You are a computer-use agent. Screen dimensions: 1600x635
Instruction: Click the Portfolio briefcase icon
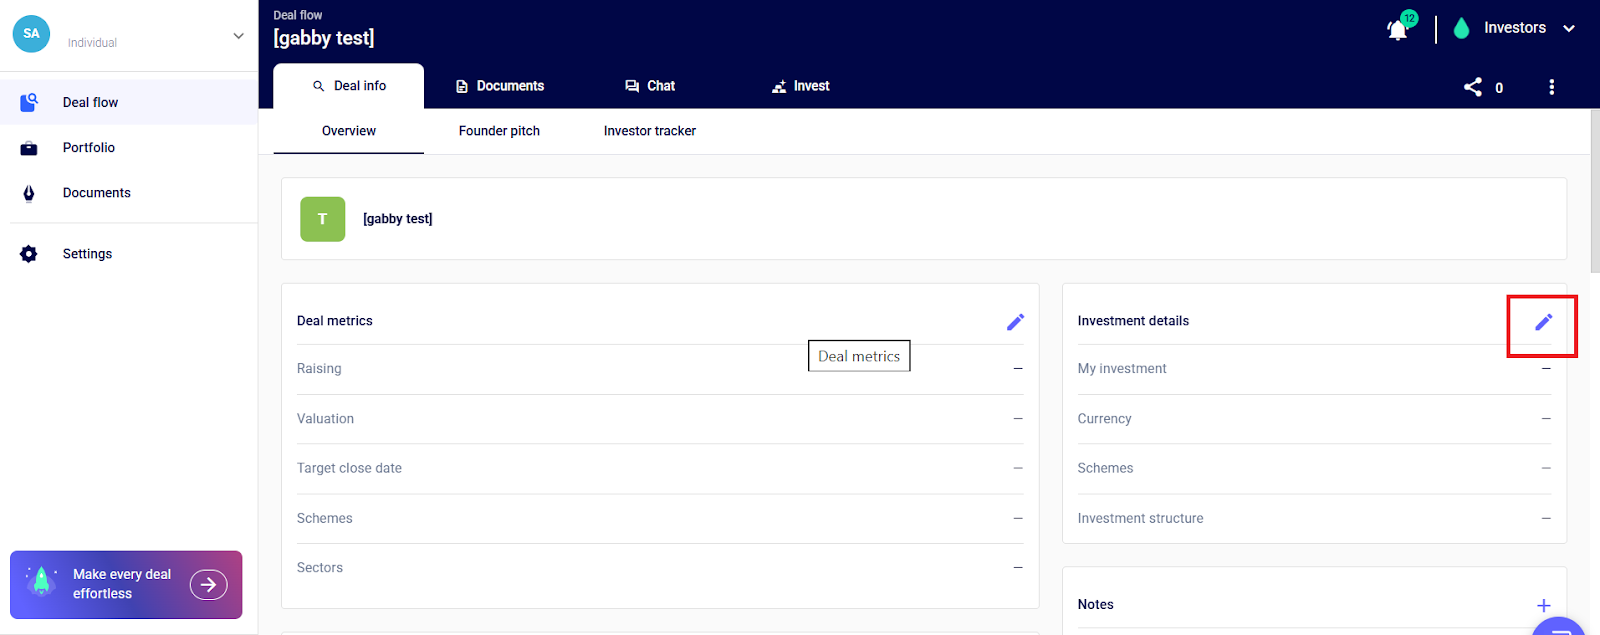coord(29,148)
